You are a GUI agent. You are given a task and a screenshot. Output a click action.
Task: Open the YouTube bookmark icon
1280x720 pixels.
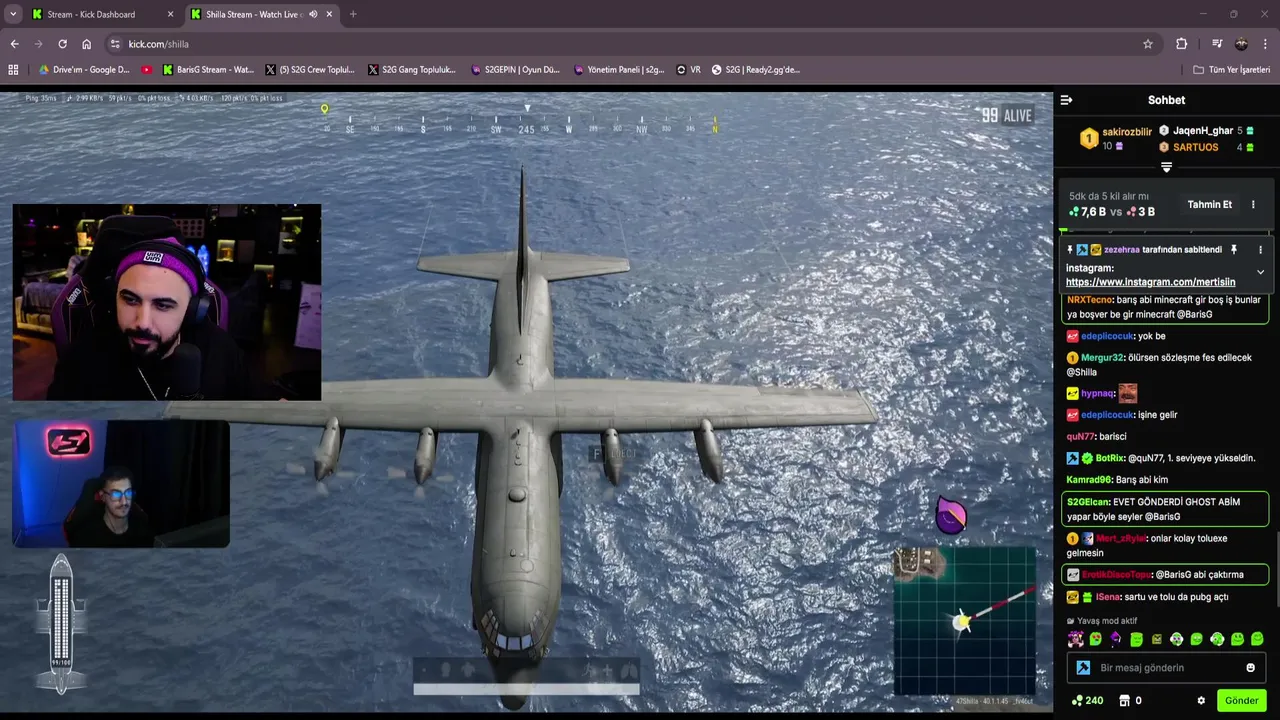pos(147,70)
